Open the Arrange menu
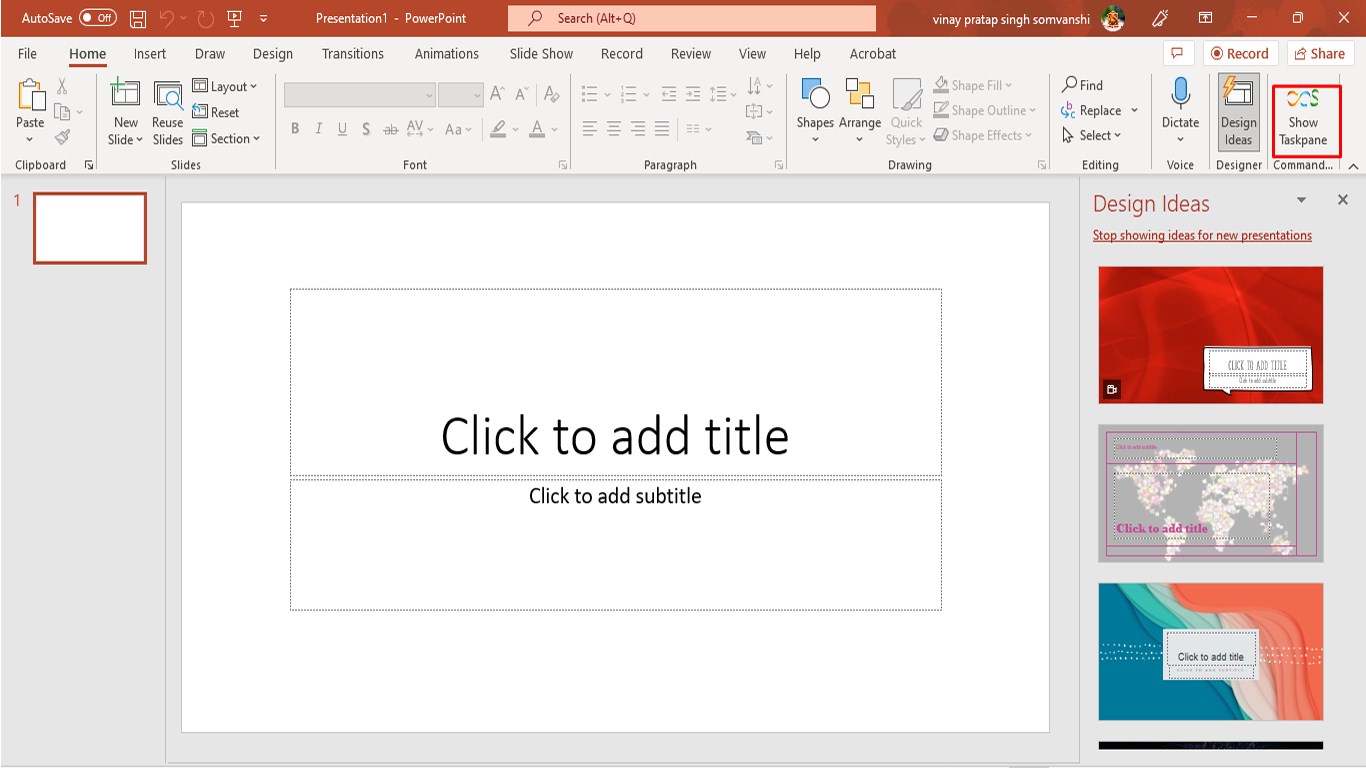Viewport: 1366px width, 768px height. click(x=860, y=112)
